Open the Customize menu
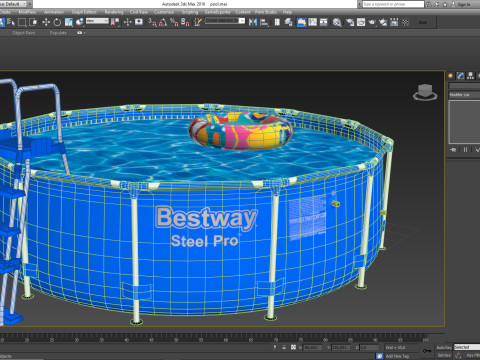This screenshot has width=480, height=360. 164,12
